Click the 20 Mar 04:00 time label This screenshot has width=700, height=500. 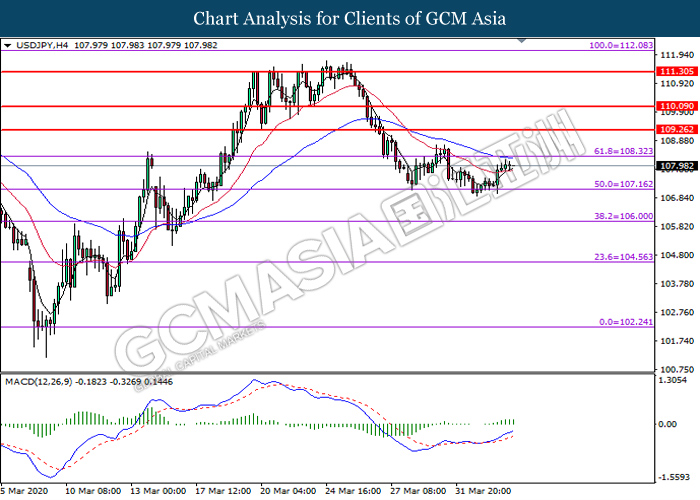coord(288,491)
